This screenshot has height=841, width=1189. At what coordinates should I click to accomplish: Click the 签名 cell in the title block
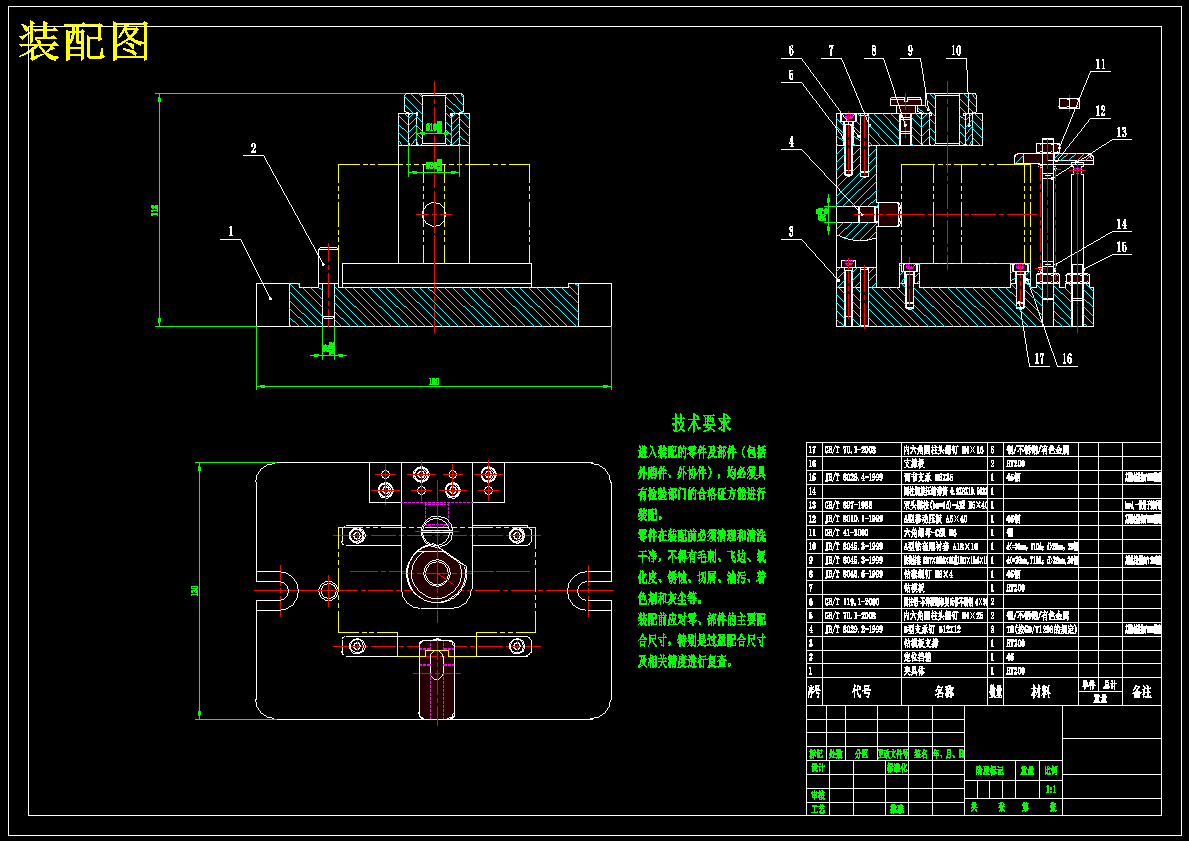pyautogui.click(x=921, y=755)
